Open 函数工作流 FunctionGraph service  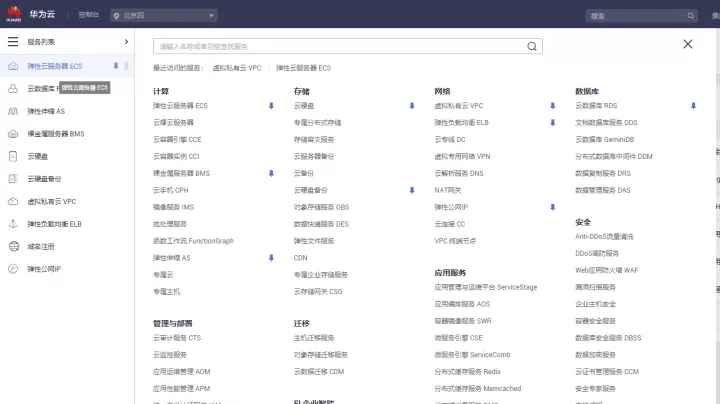point(193,241)
